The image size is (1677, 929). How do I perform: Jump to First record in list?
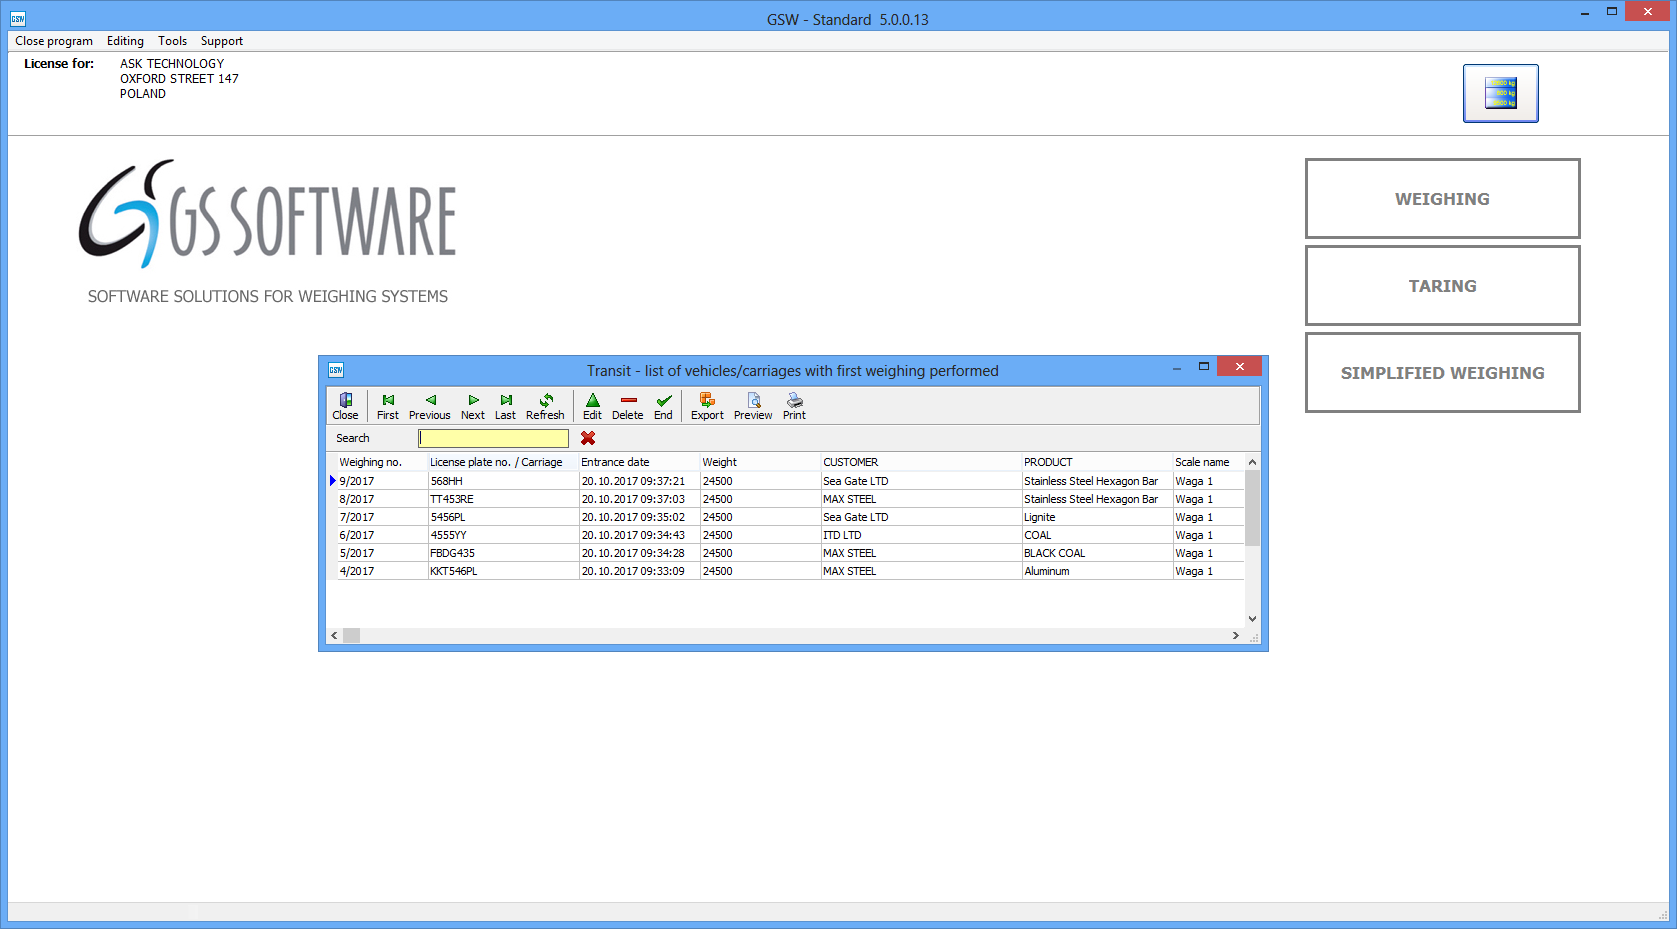[x=388, y=406]
